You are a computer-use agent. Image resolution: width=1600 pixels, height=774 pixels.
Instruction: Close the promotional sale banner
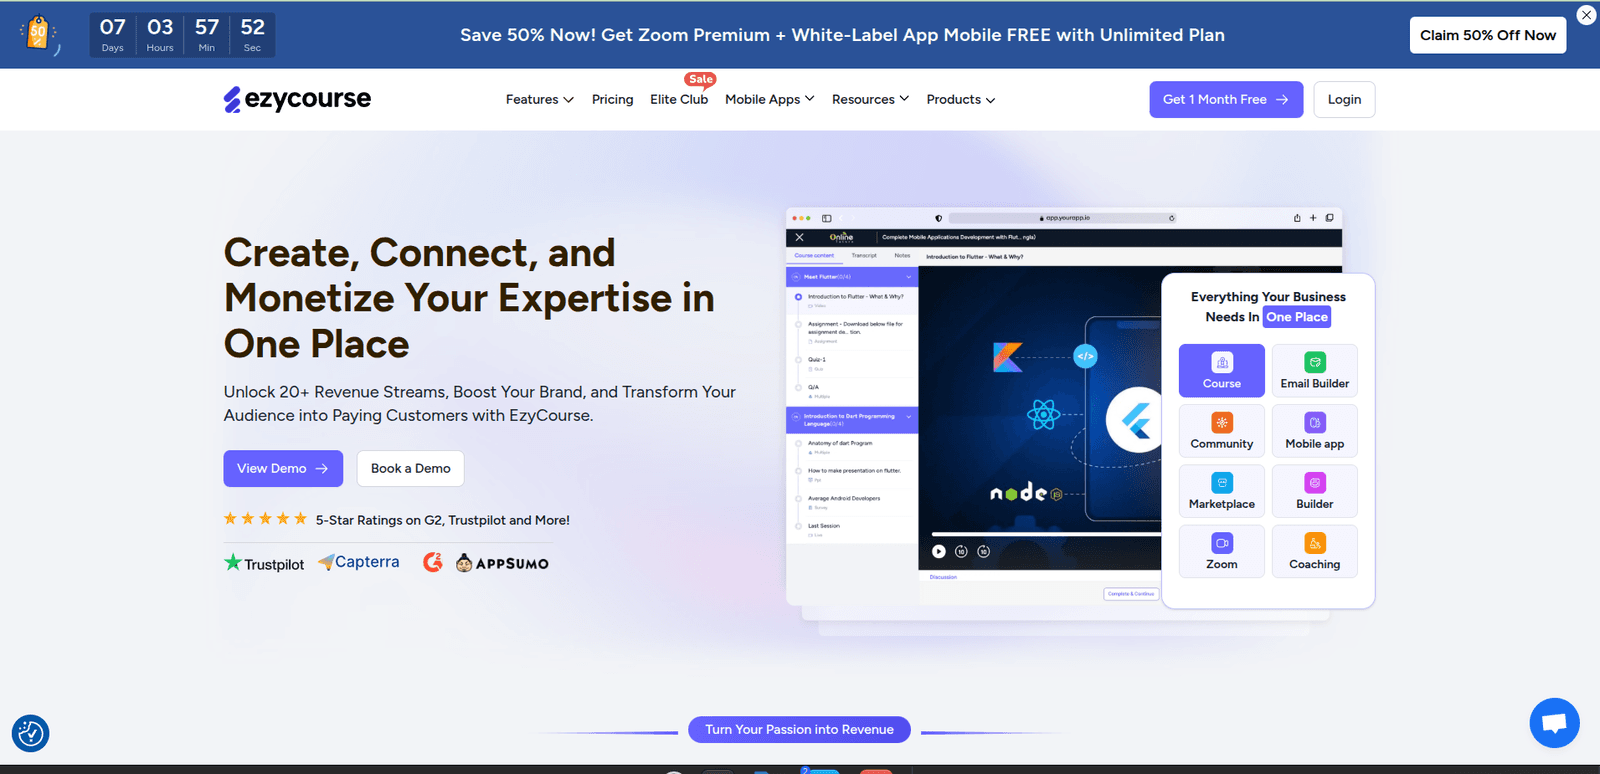coord(1586,15)
